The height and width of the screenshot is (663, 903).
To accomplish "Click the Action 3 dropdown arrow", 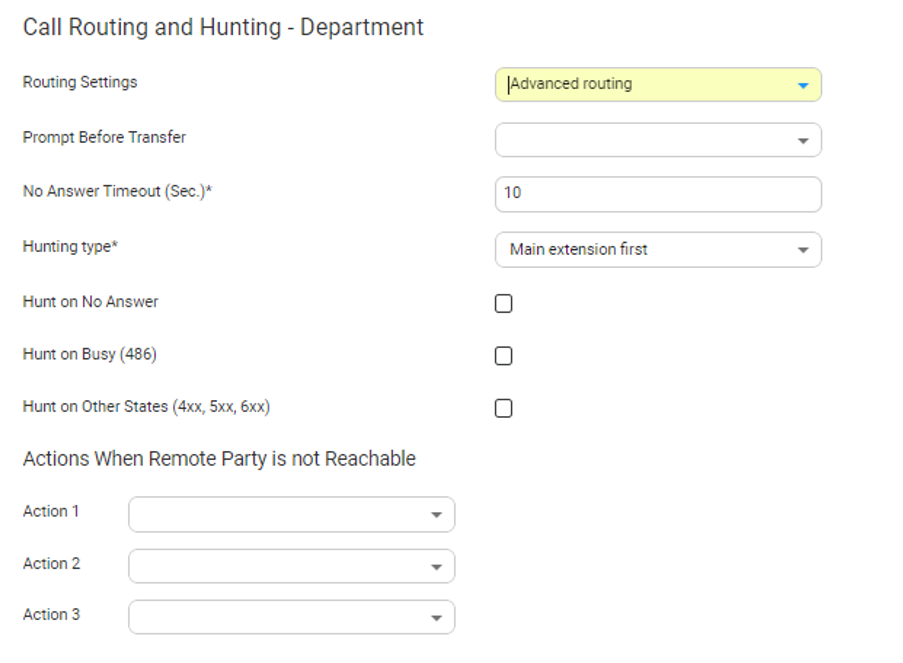I will (436, 618).
